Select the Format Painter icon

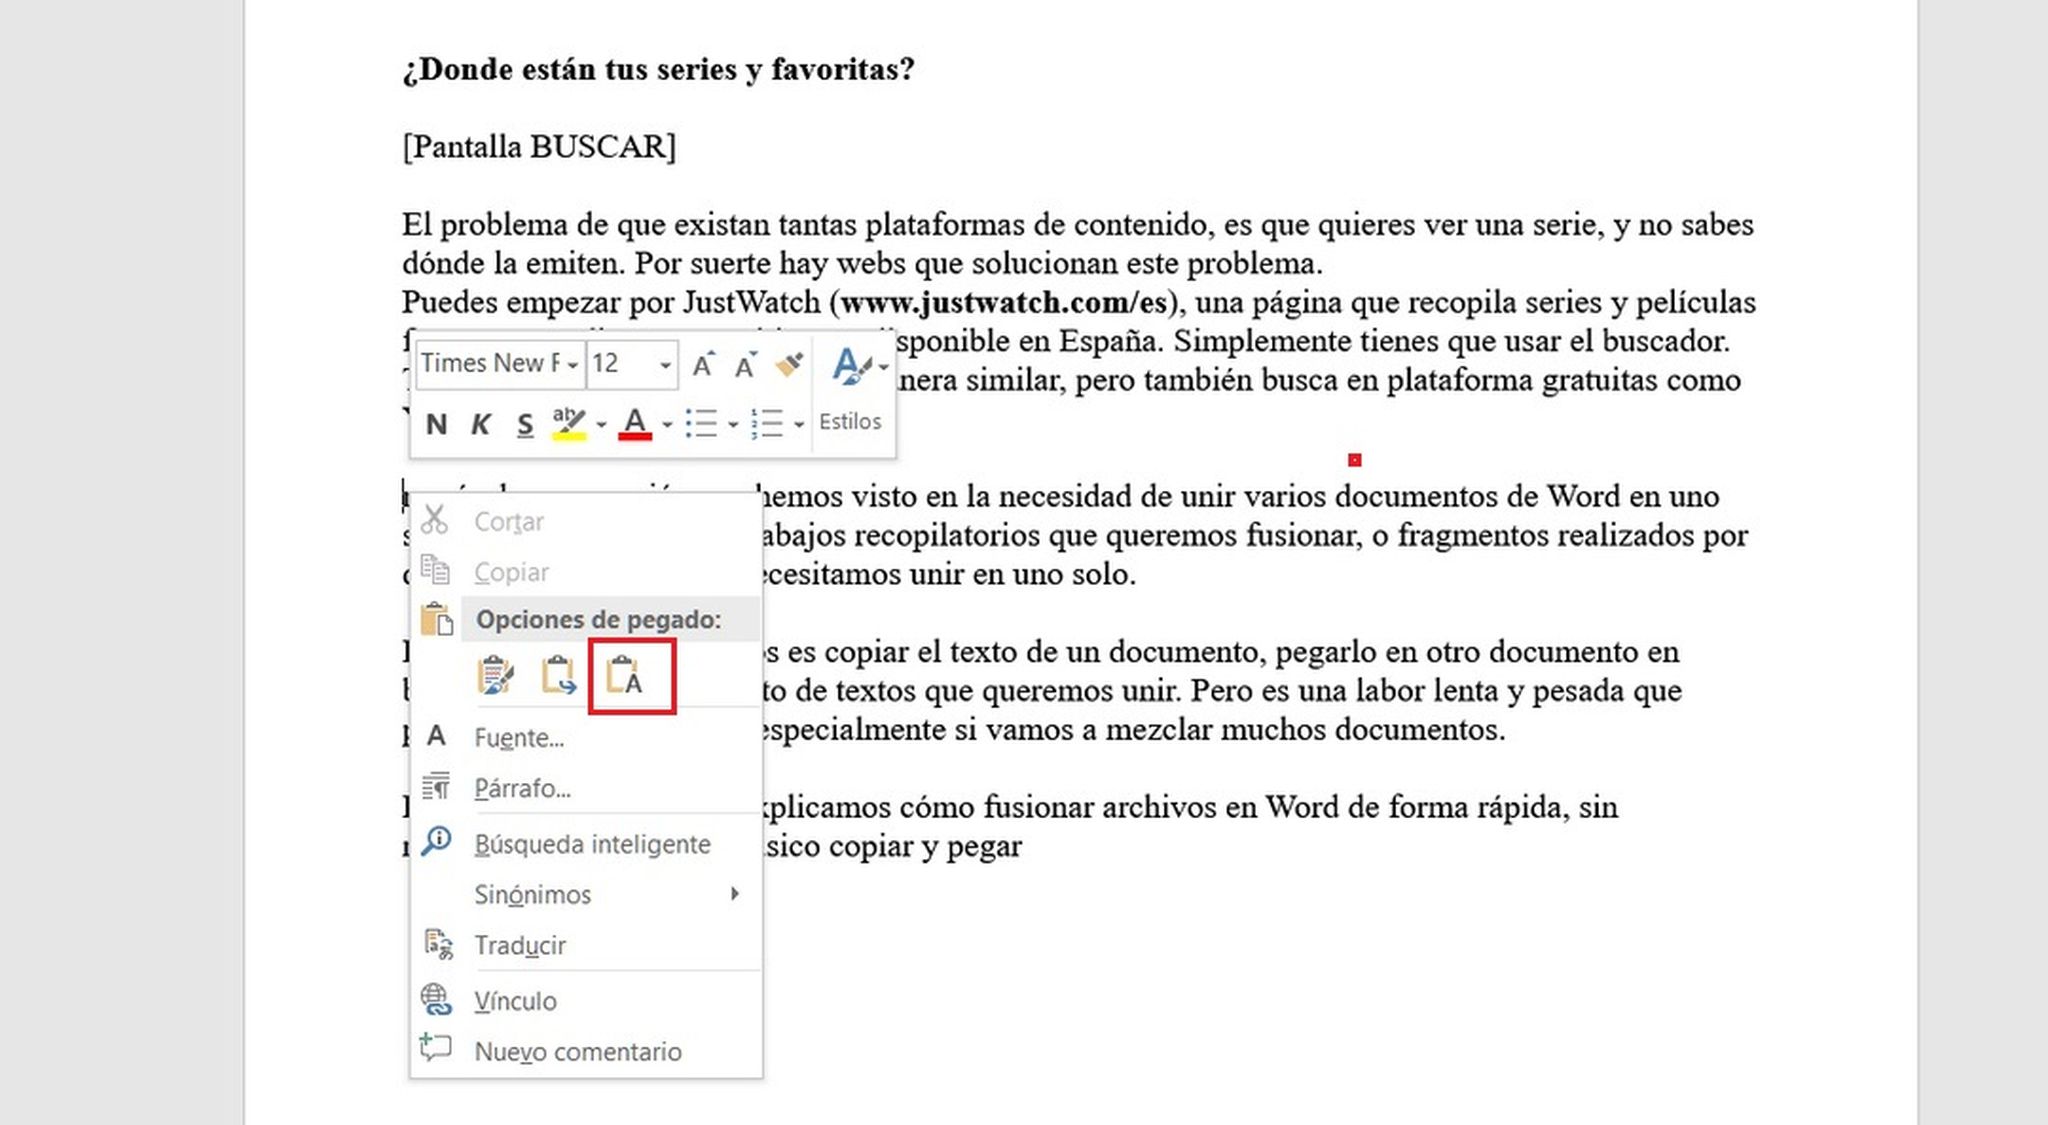pos(789,364)
